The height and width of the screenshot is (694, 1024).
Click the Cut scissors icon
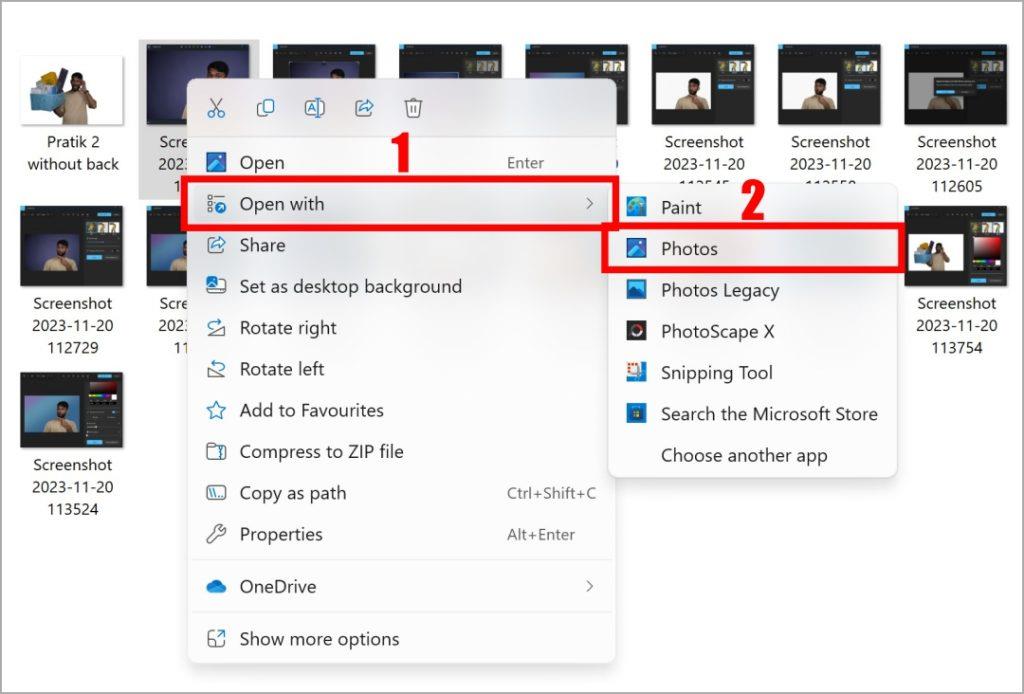tap(216, 108)
